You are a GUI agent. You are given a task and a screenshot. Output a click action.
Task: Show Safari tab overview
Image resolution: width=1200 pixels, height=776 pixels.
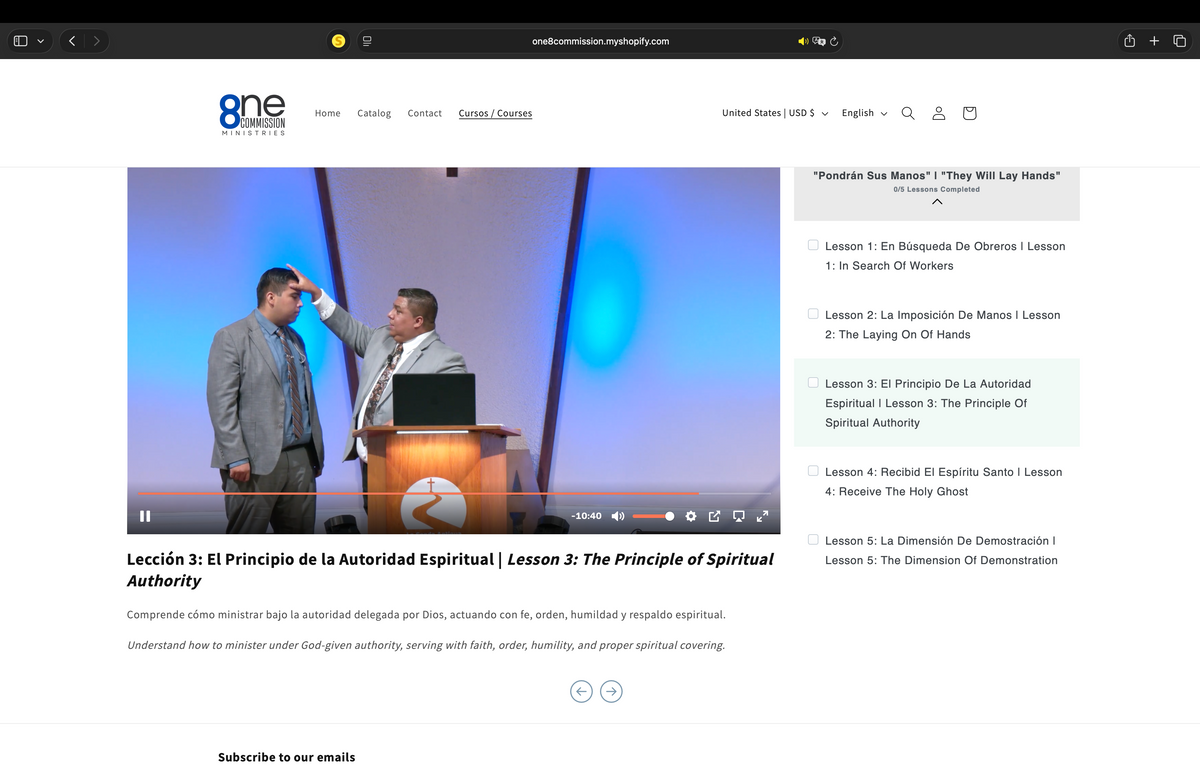pyautogui.click(x=1179, y=41)
